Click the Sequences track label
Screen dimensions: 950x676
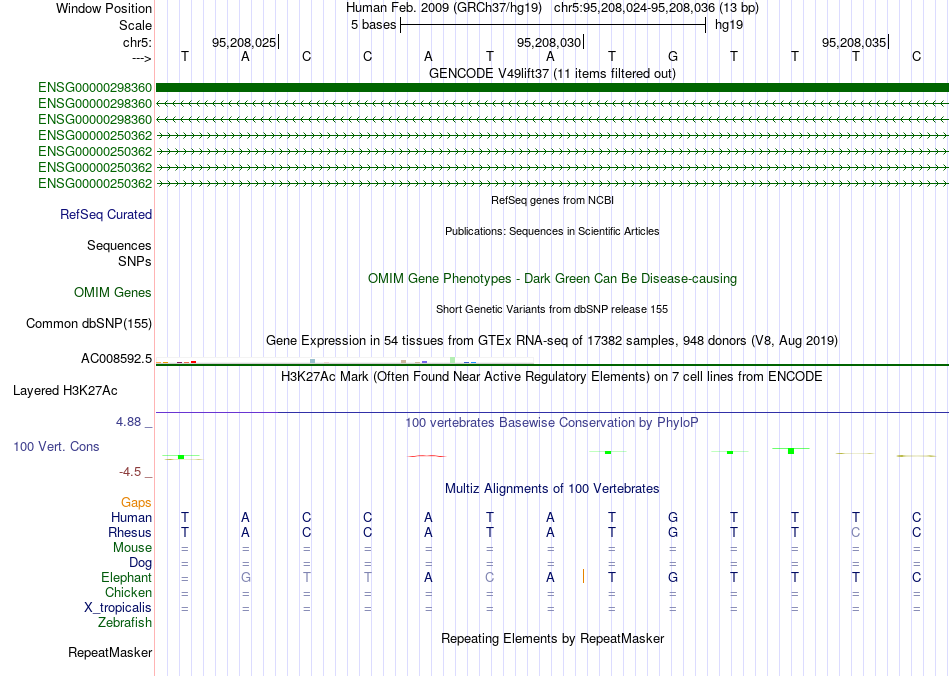click(x=119, y=245)
